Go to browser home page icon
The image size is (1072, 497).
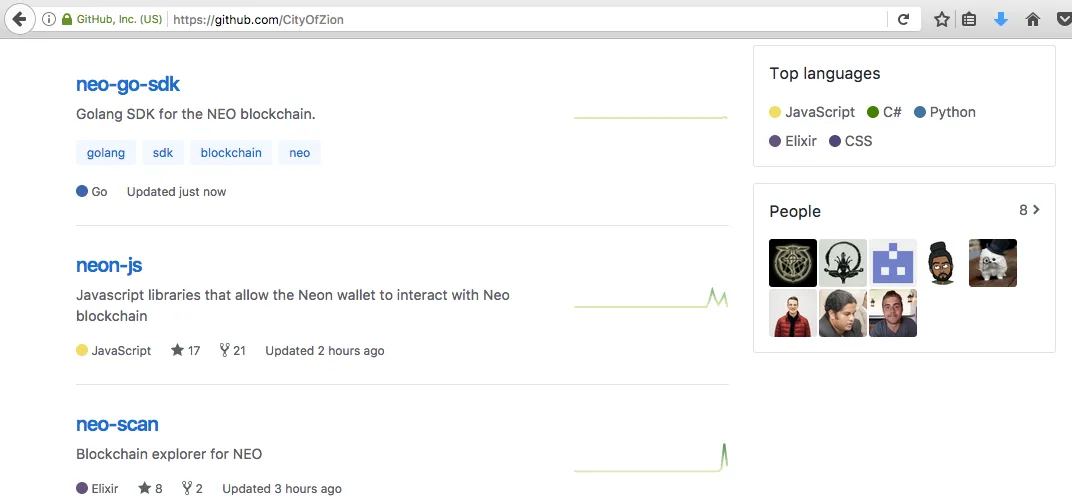(1033, 19)
